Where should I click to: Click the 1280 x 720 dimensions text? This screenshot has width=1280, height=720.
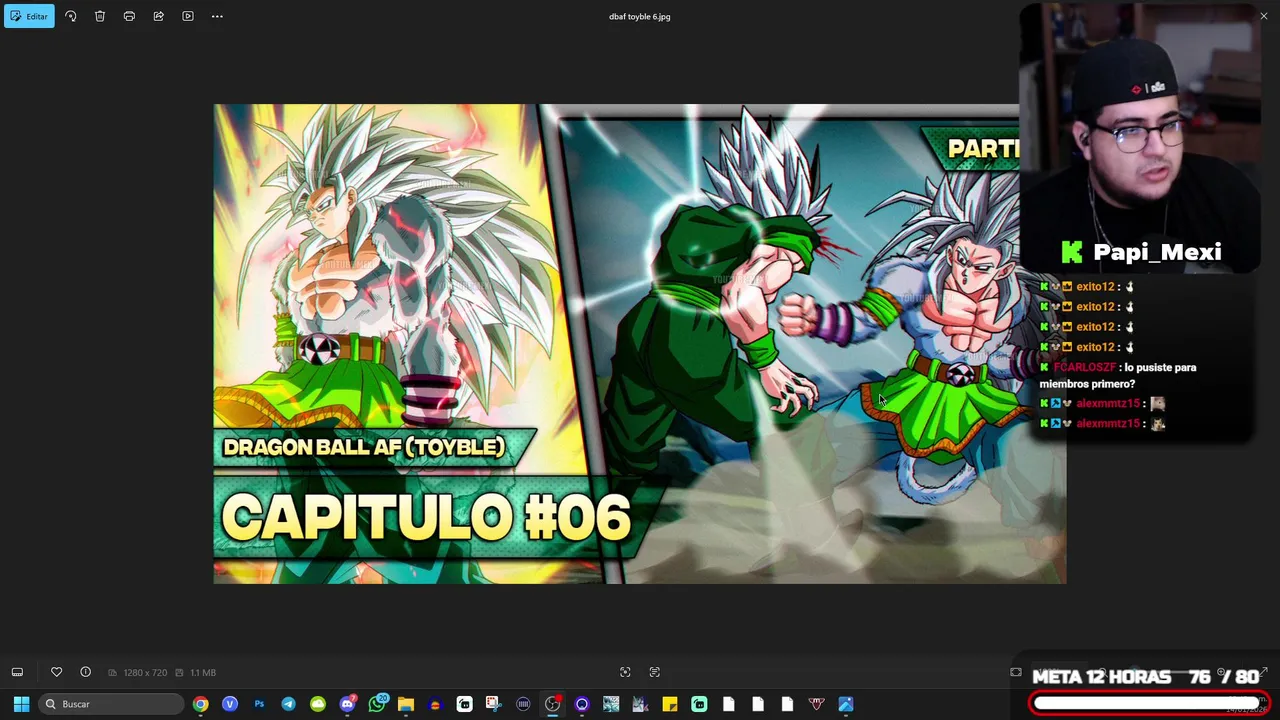click(x=145, y=673)
